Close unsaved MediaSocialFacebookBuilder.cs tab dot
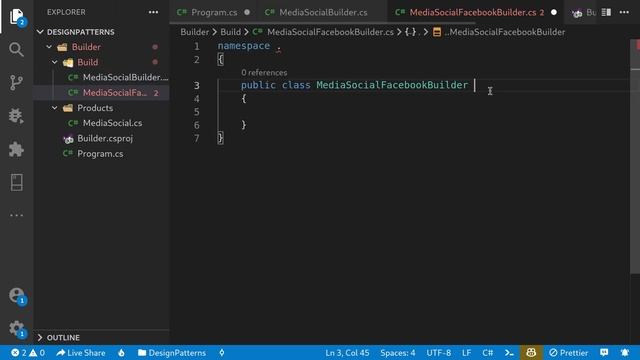This screenshot has height=360, width=640. click(554, 12)
